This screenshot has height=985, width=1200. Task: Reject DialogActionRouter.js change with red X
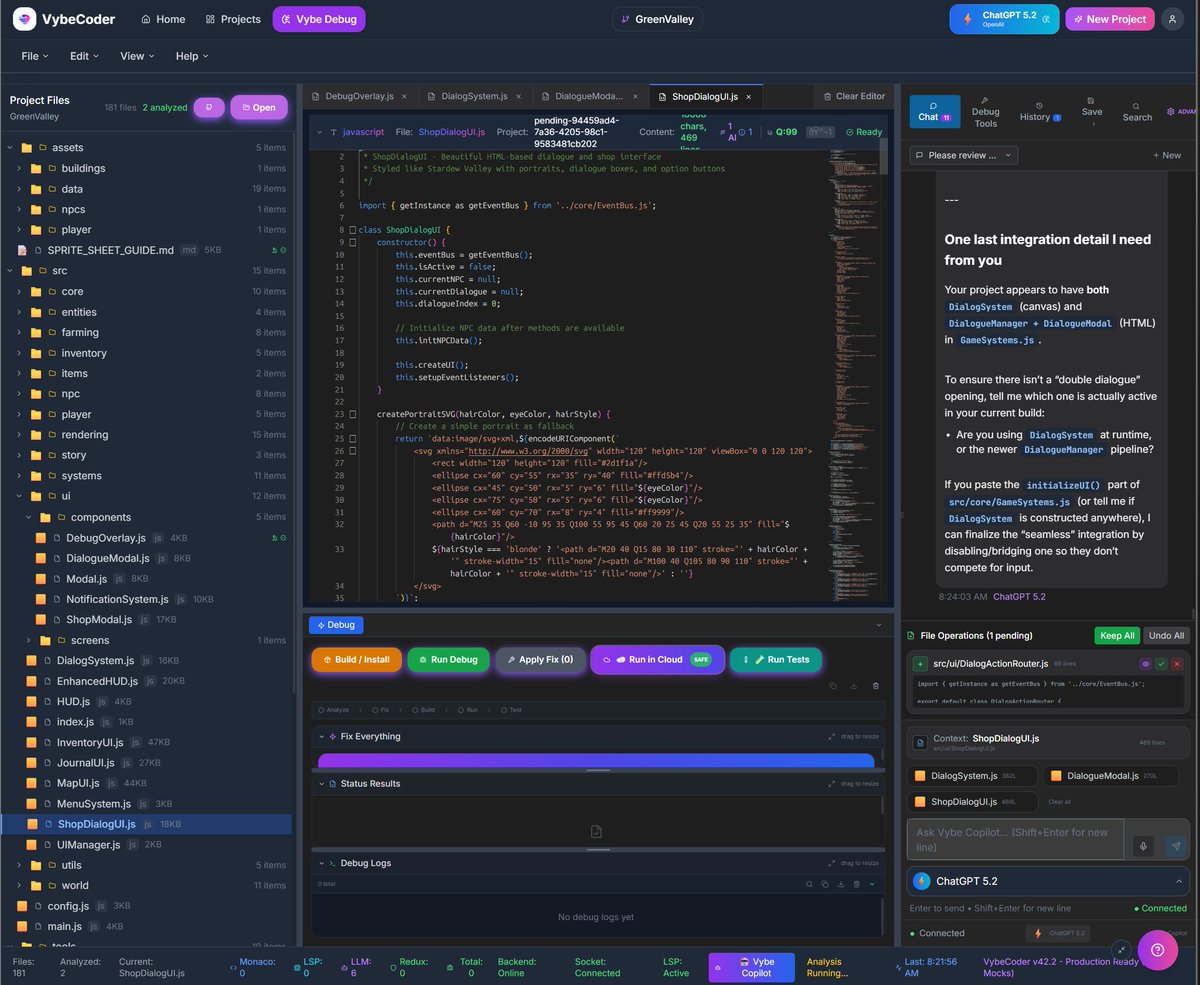(x=1177, y=663)
